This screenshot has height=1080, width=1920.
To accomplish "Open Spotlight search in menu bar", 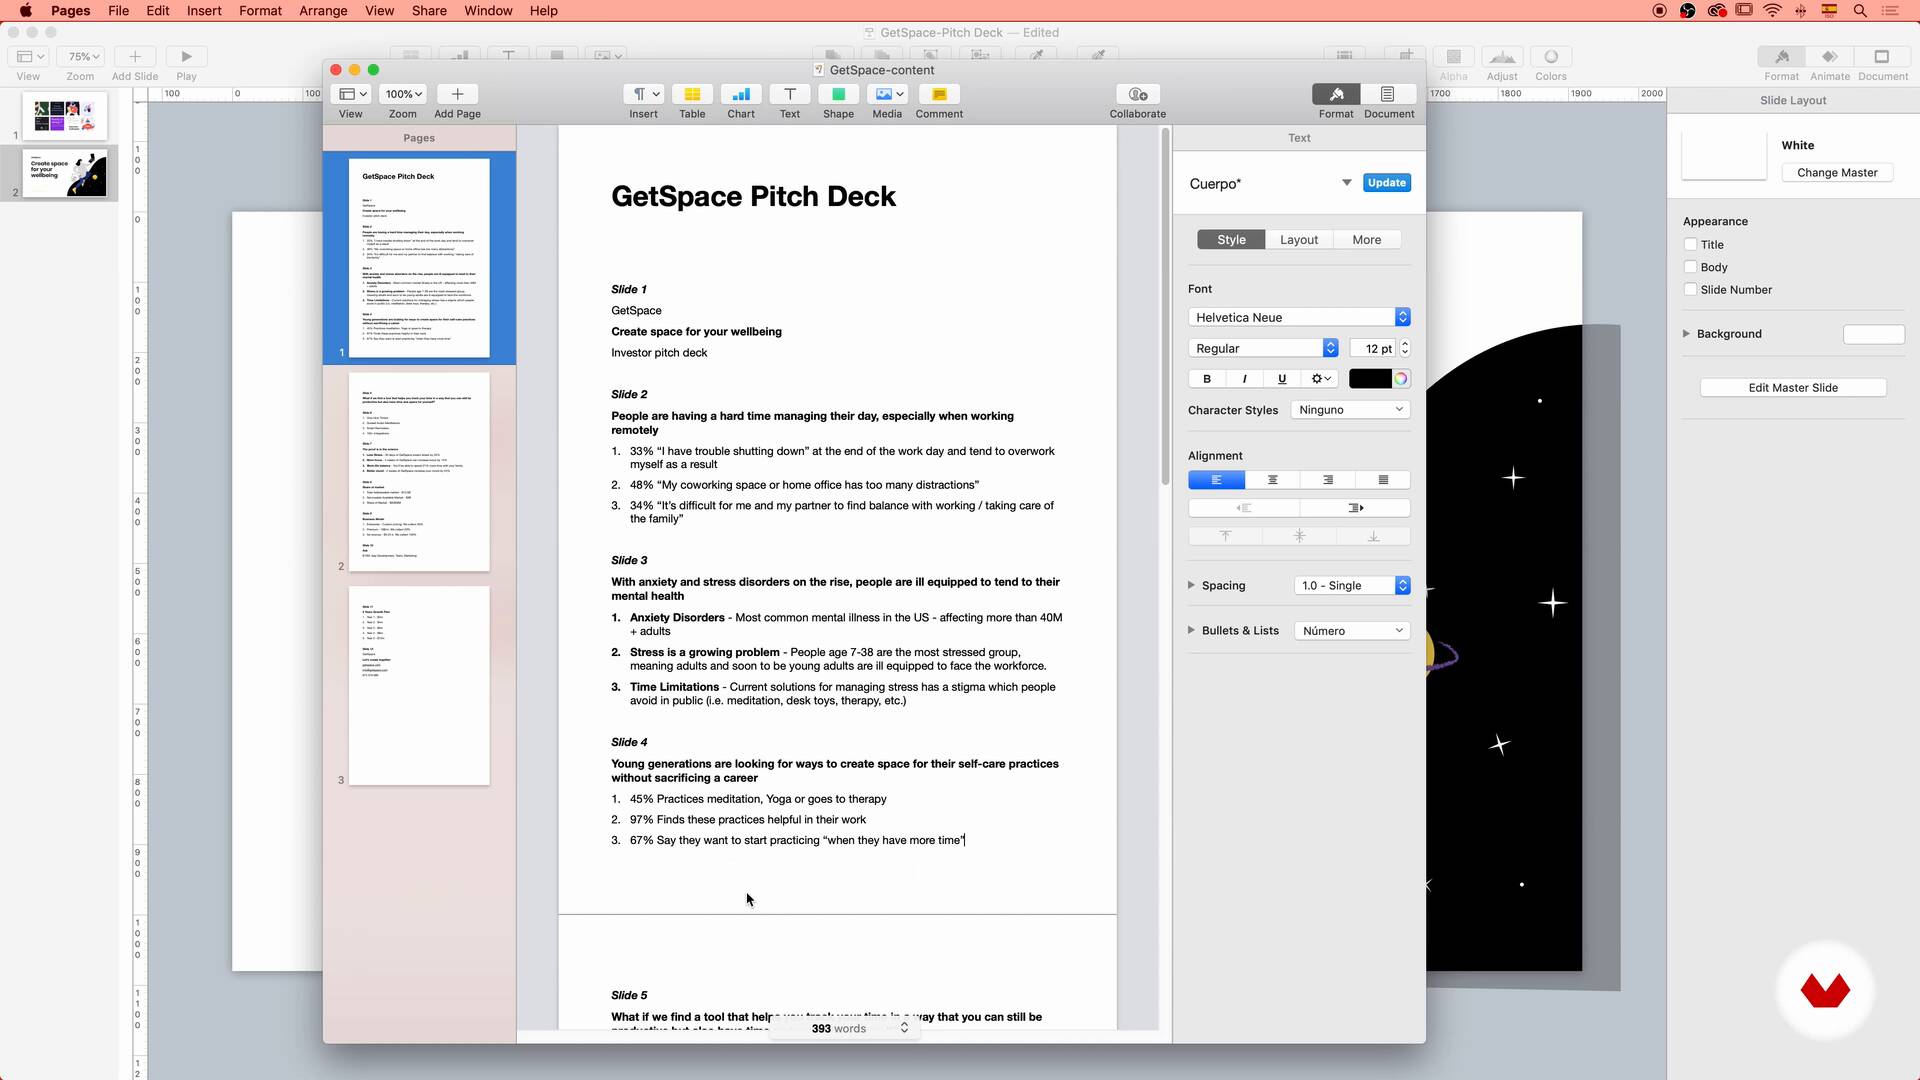I will pos(1860,11).
